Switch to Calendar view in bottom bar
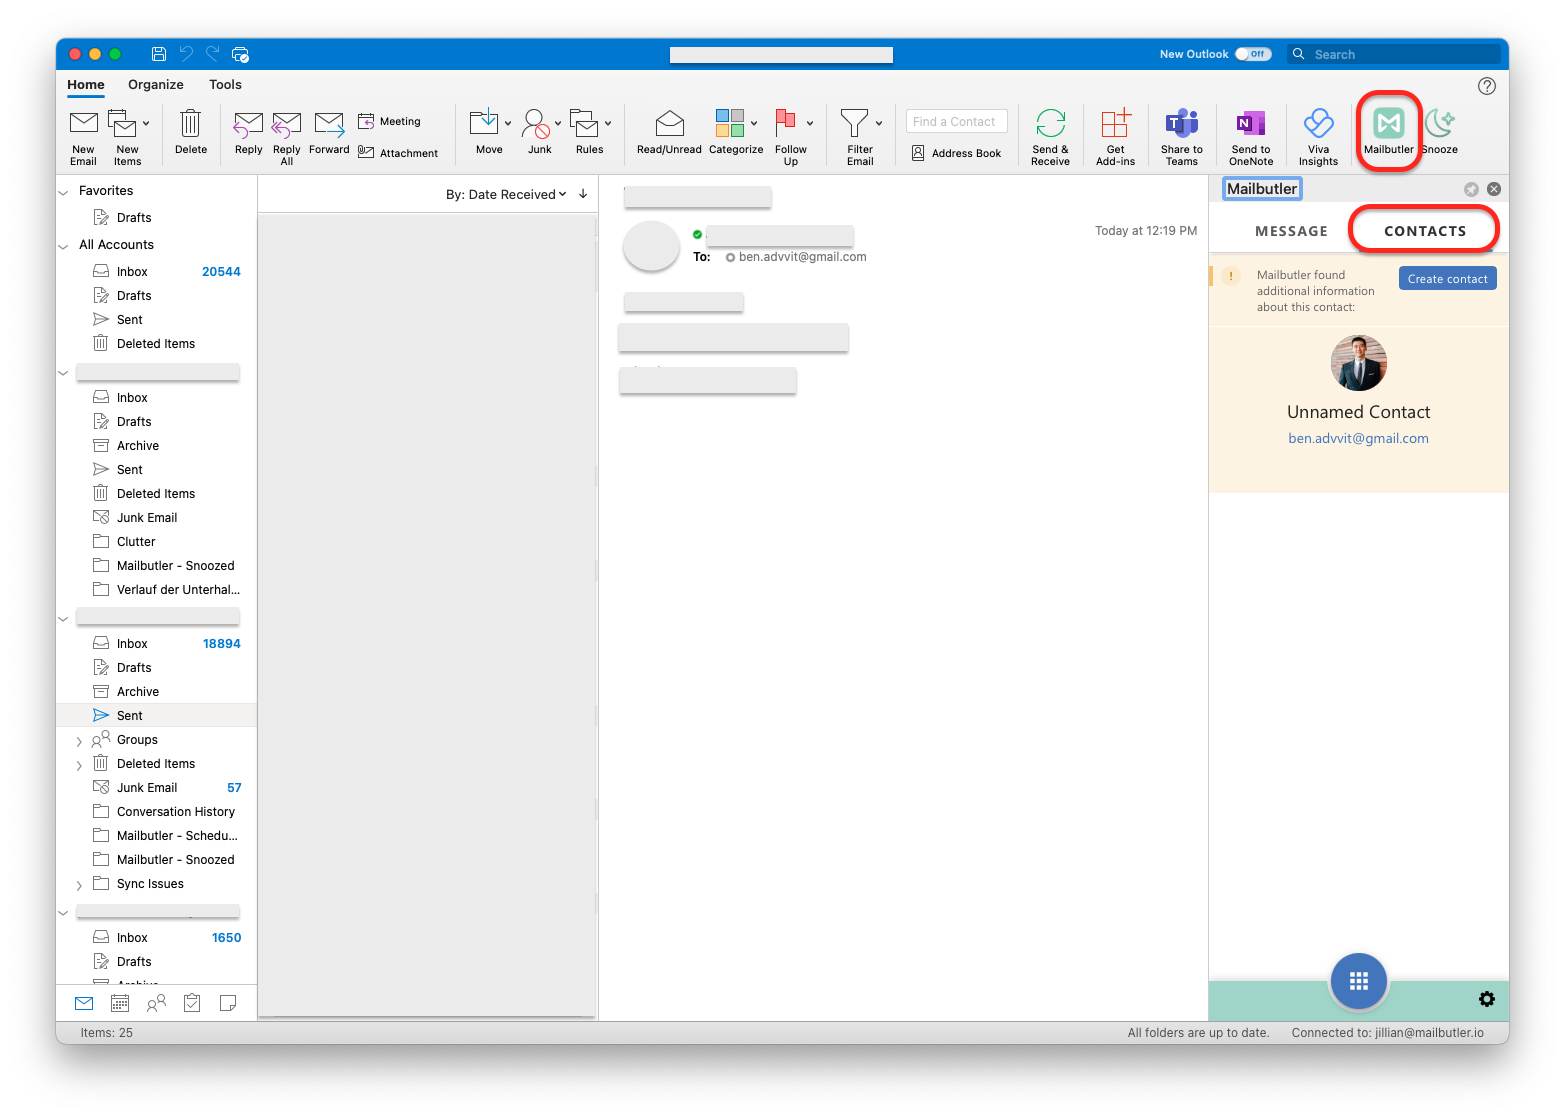Image resolution: width=1565 pixels, height=1118 pixels. click(x=120, y=1003)
